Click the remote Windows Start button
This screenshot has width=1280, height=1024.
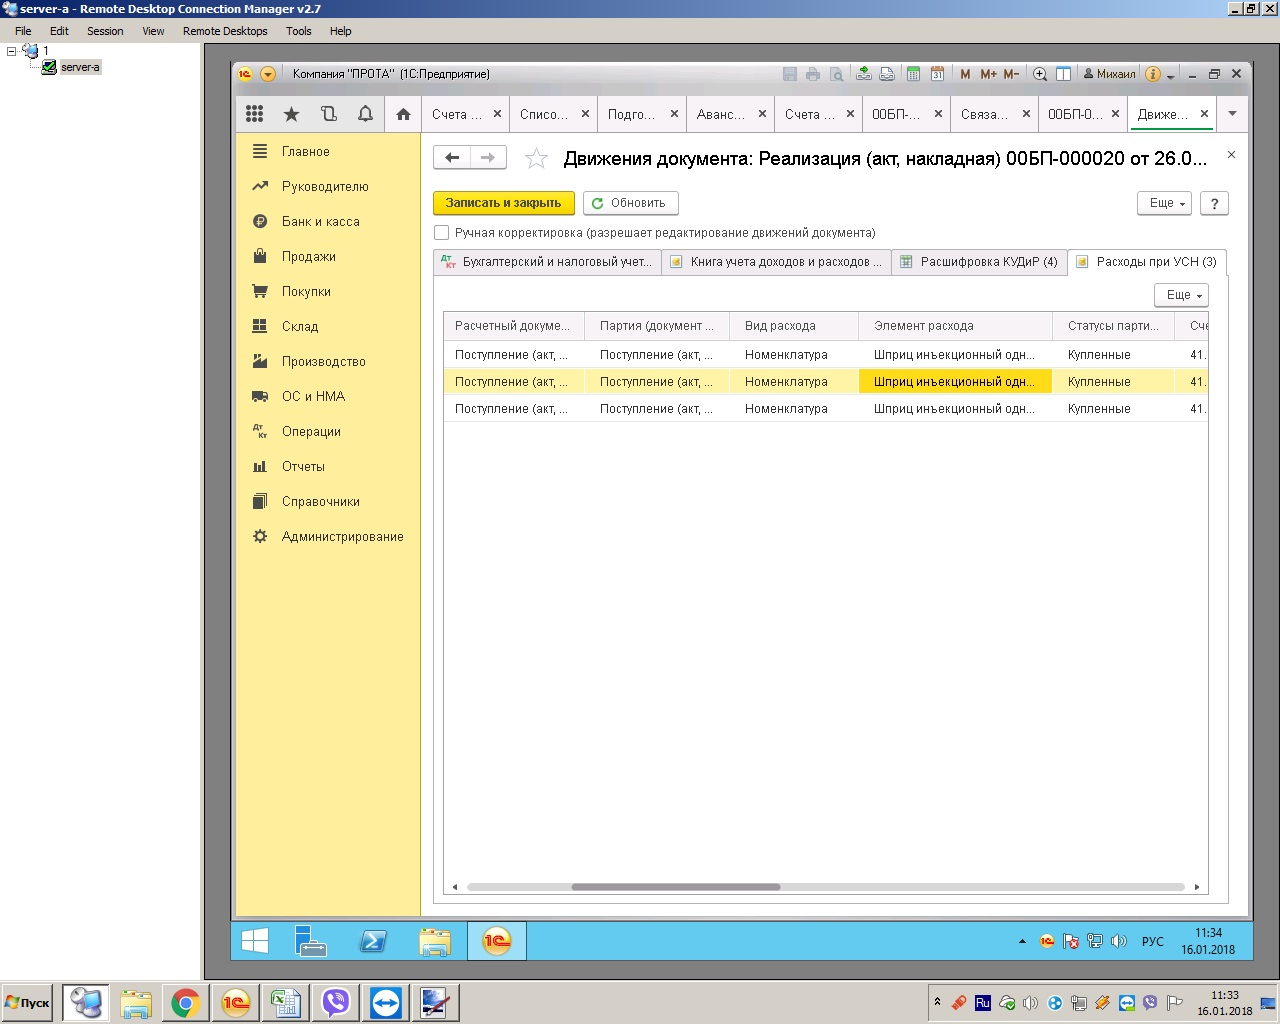tap(255, 941)
